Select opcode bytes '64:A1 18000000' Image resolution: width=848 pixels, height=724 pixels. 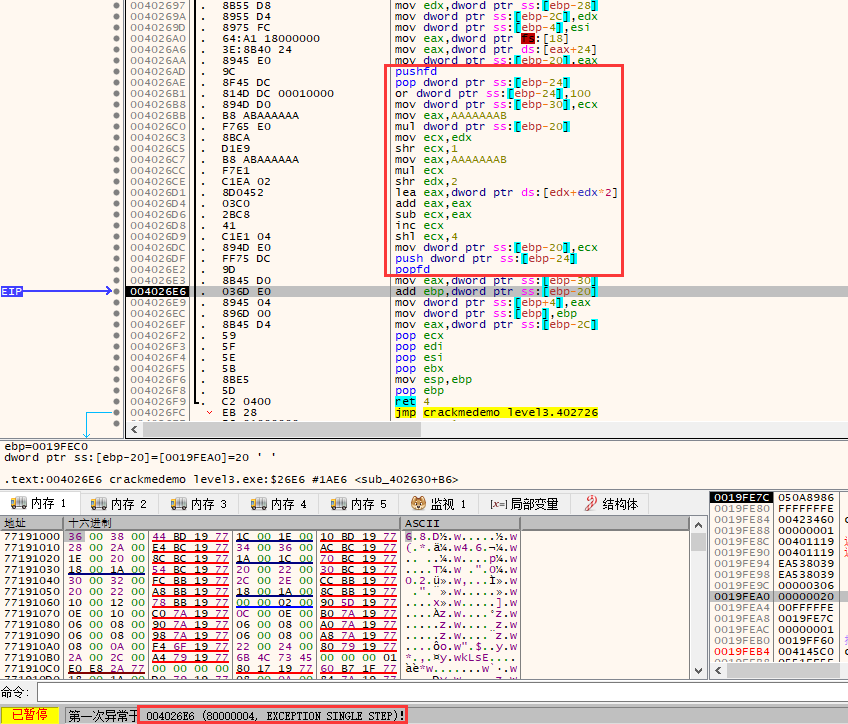coord(271,38)
